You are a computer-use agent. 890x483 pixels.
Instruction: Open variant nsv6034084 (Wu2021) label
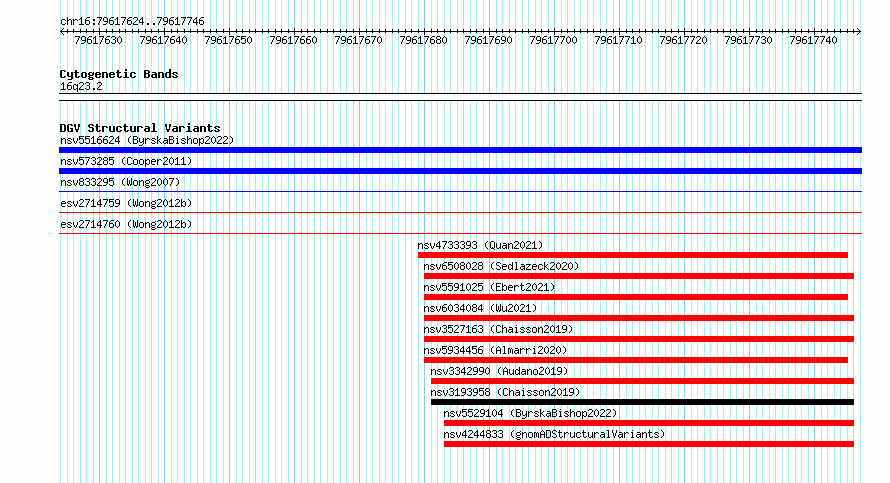click(x=480, y=308)
